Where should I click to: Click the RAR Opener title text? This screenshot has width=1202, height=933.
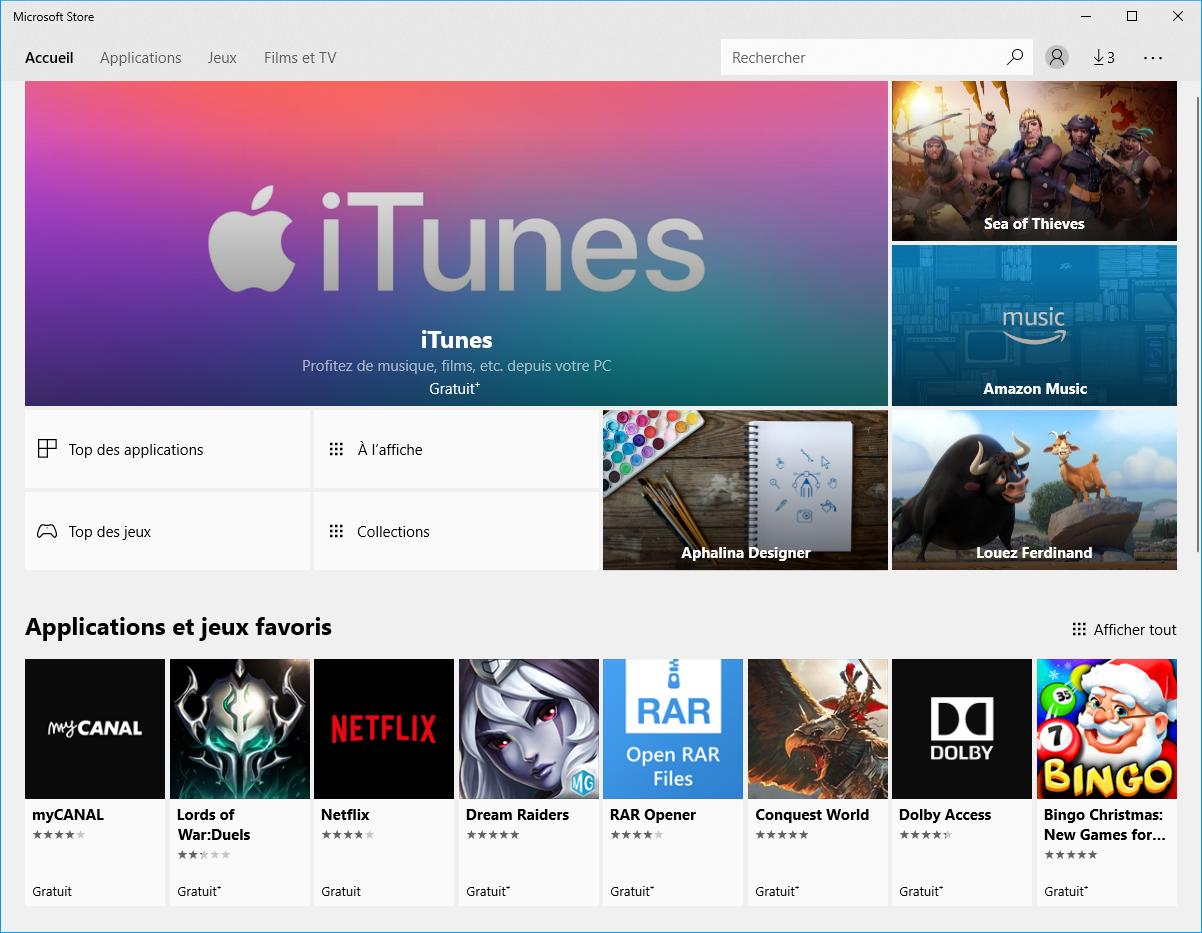(x=653, y=815)
